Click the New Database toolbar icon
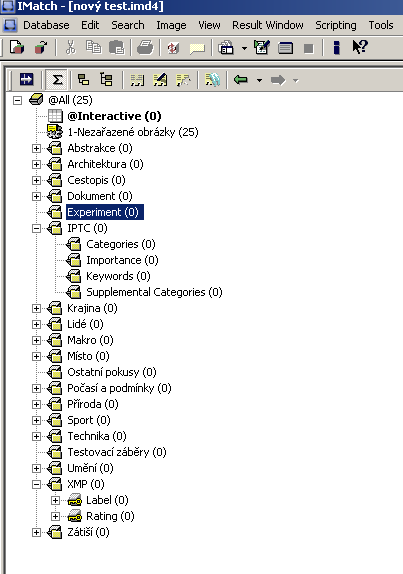 17,48
